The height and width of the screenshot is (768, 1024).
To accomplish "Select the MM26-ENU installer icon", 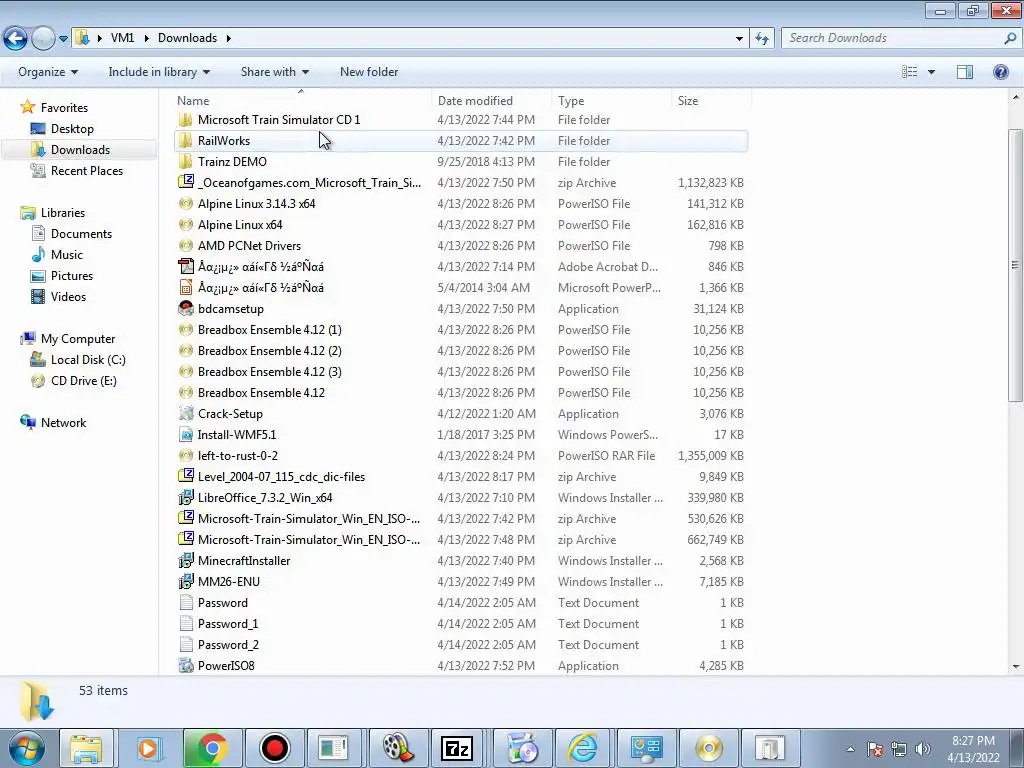I will click(x=185, y=581).
